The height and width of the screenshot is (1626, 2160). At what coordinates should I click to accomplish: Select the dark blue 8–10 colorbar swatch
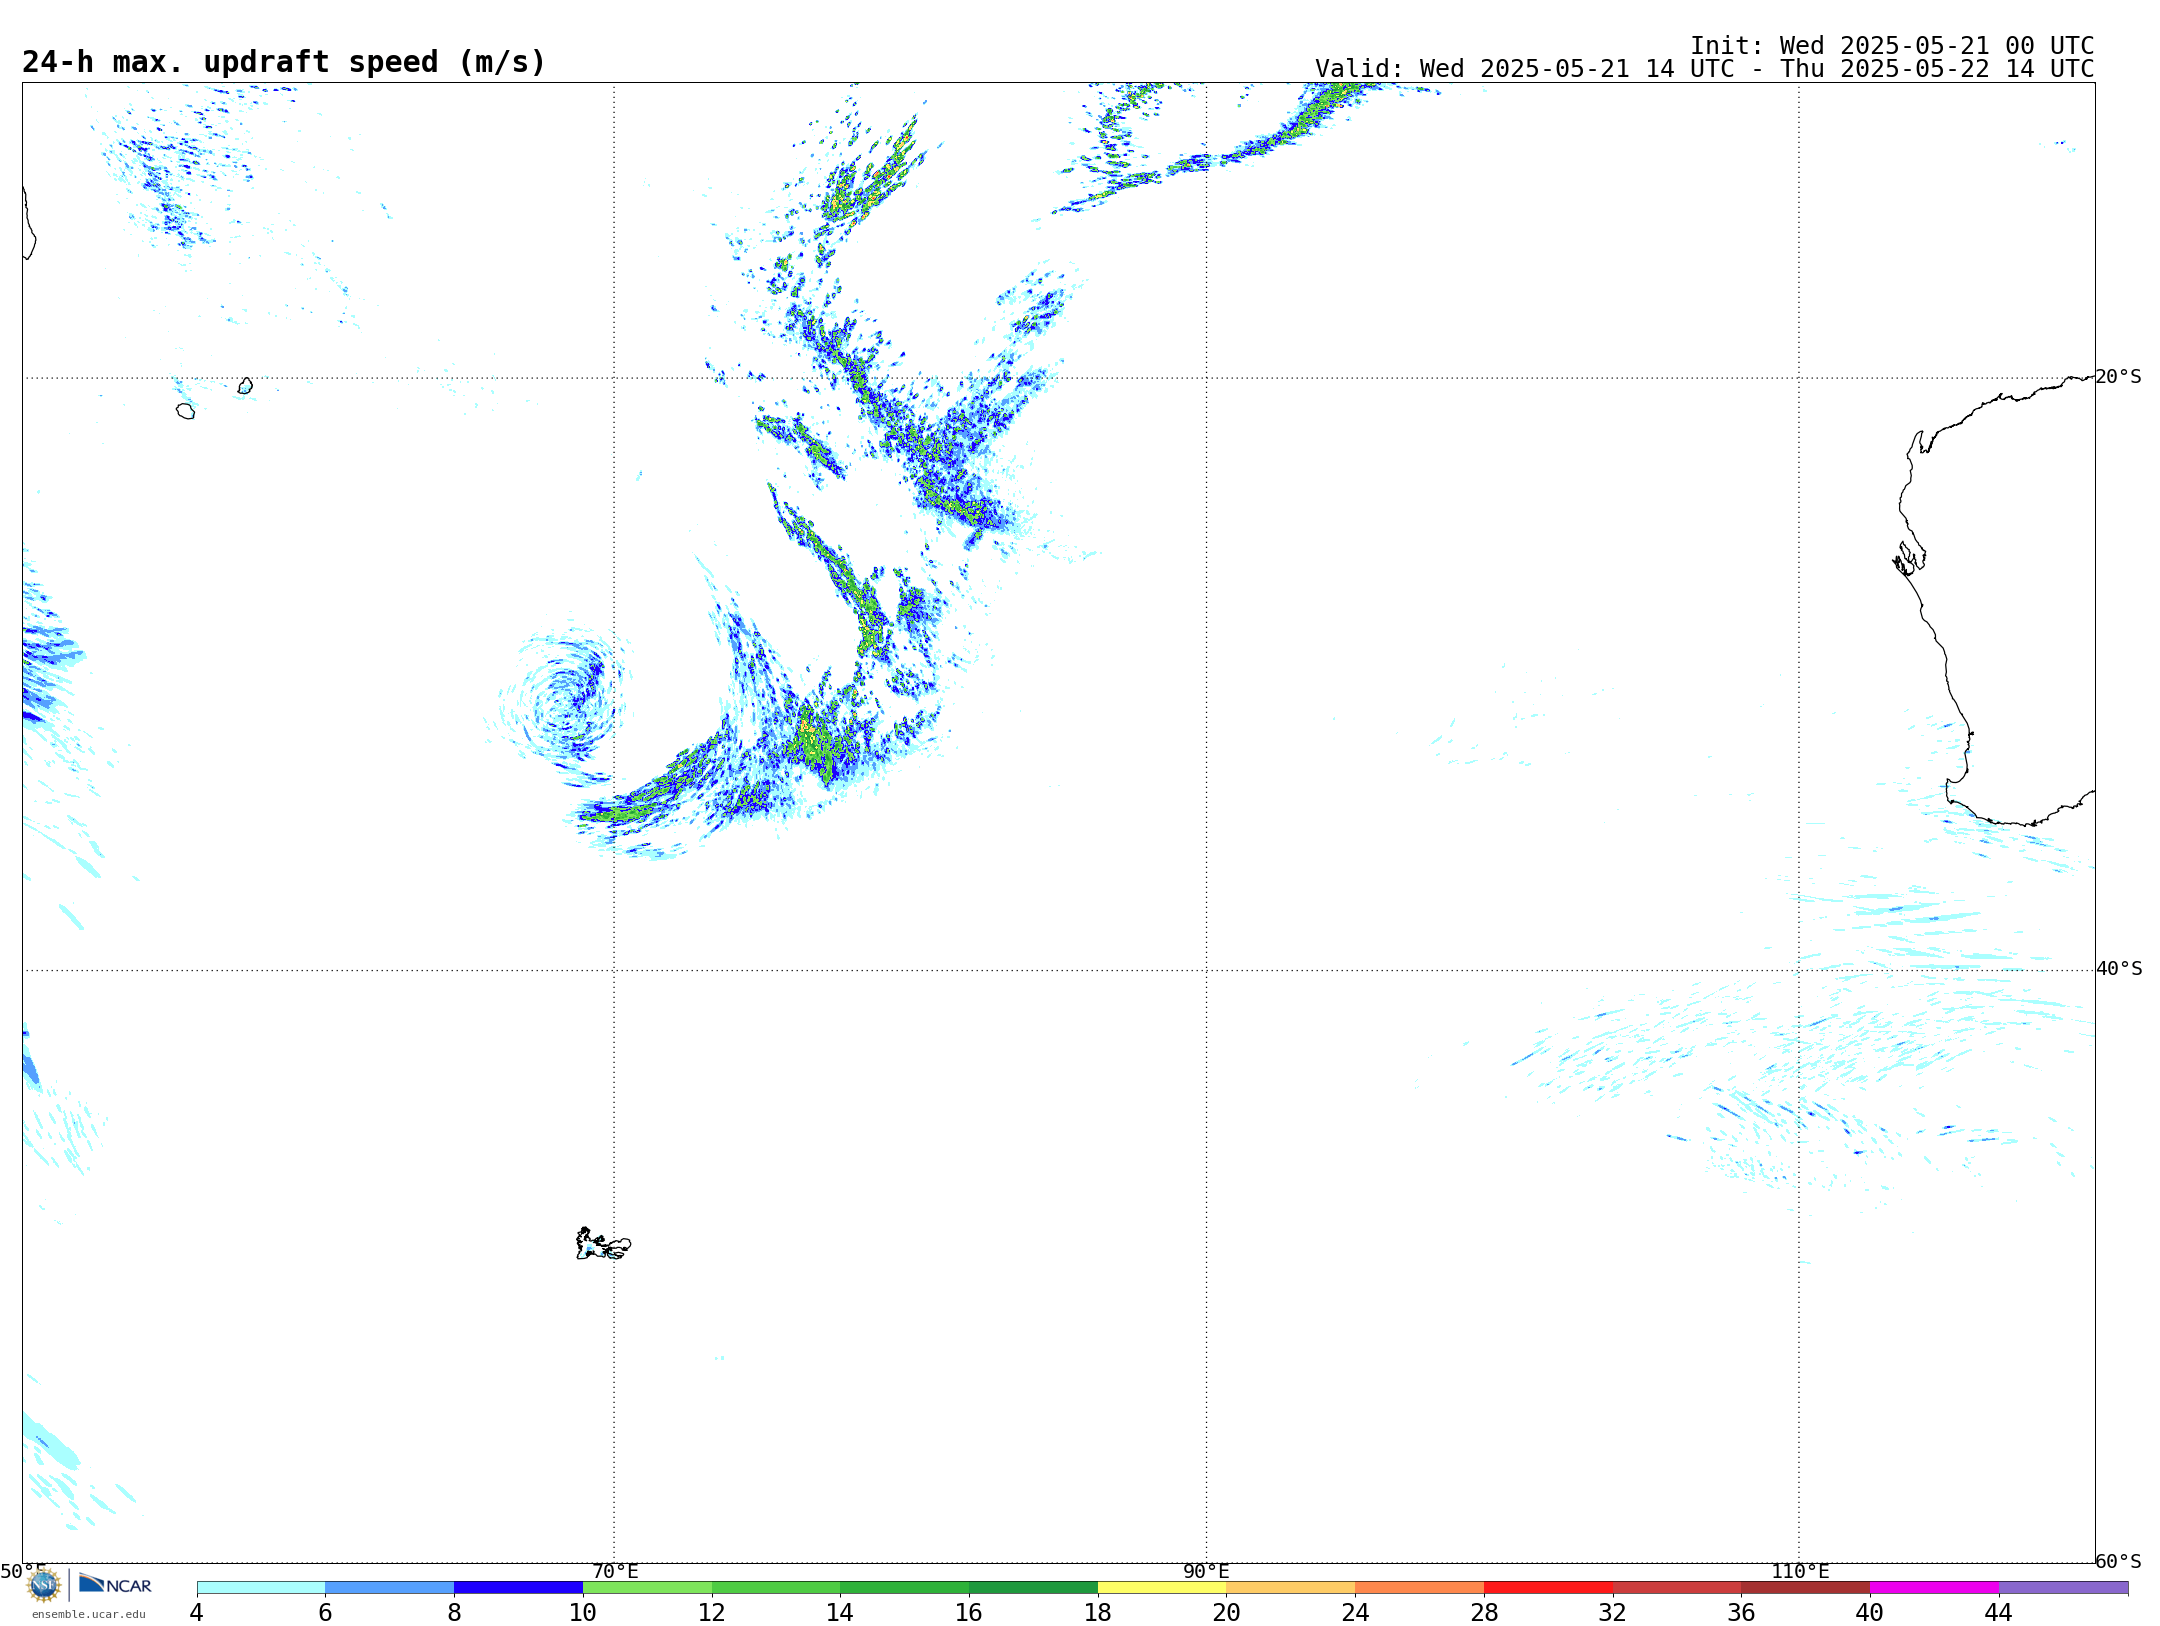(519, 1588)
